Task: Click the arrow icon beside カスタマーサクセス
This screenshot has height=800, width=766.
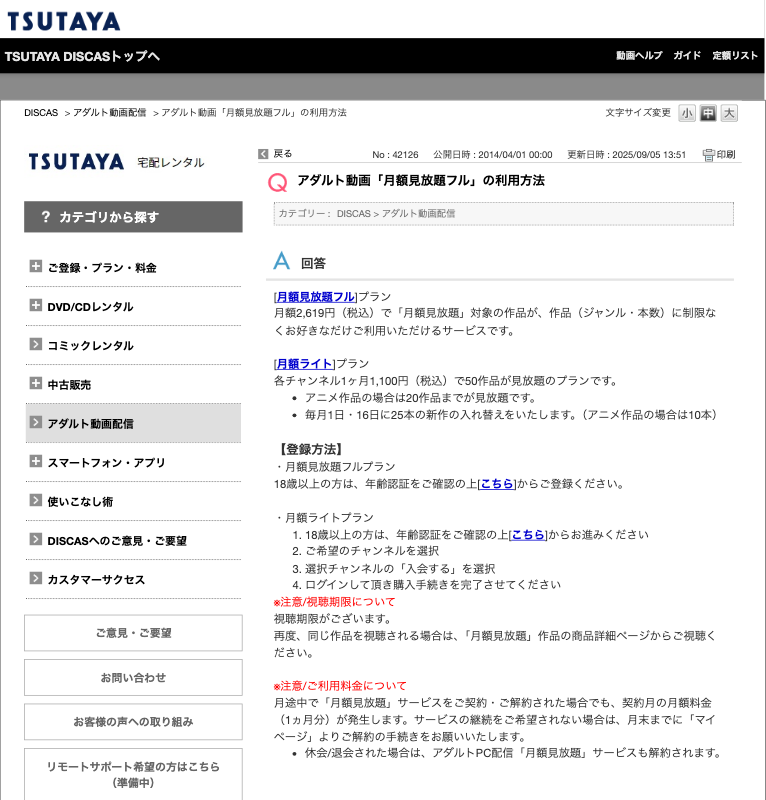Action: 35,578
